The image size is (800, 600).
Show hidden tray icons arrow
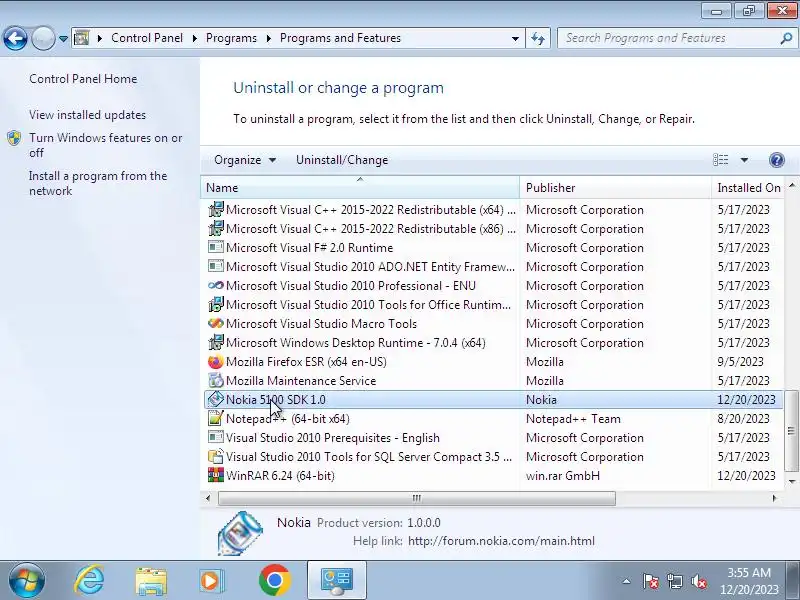[627, 581]
